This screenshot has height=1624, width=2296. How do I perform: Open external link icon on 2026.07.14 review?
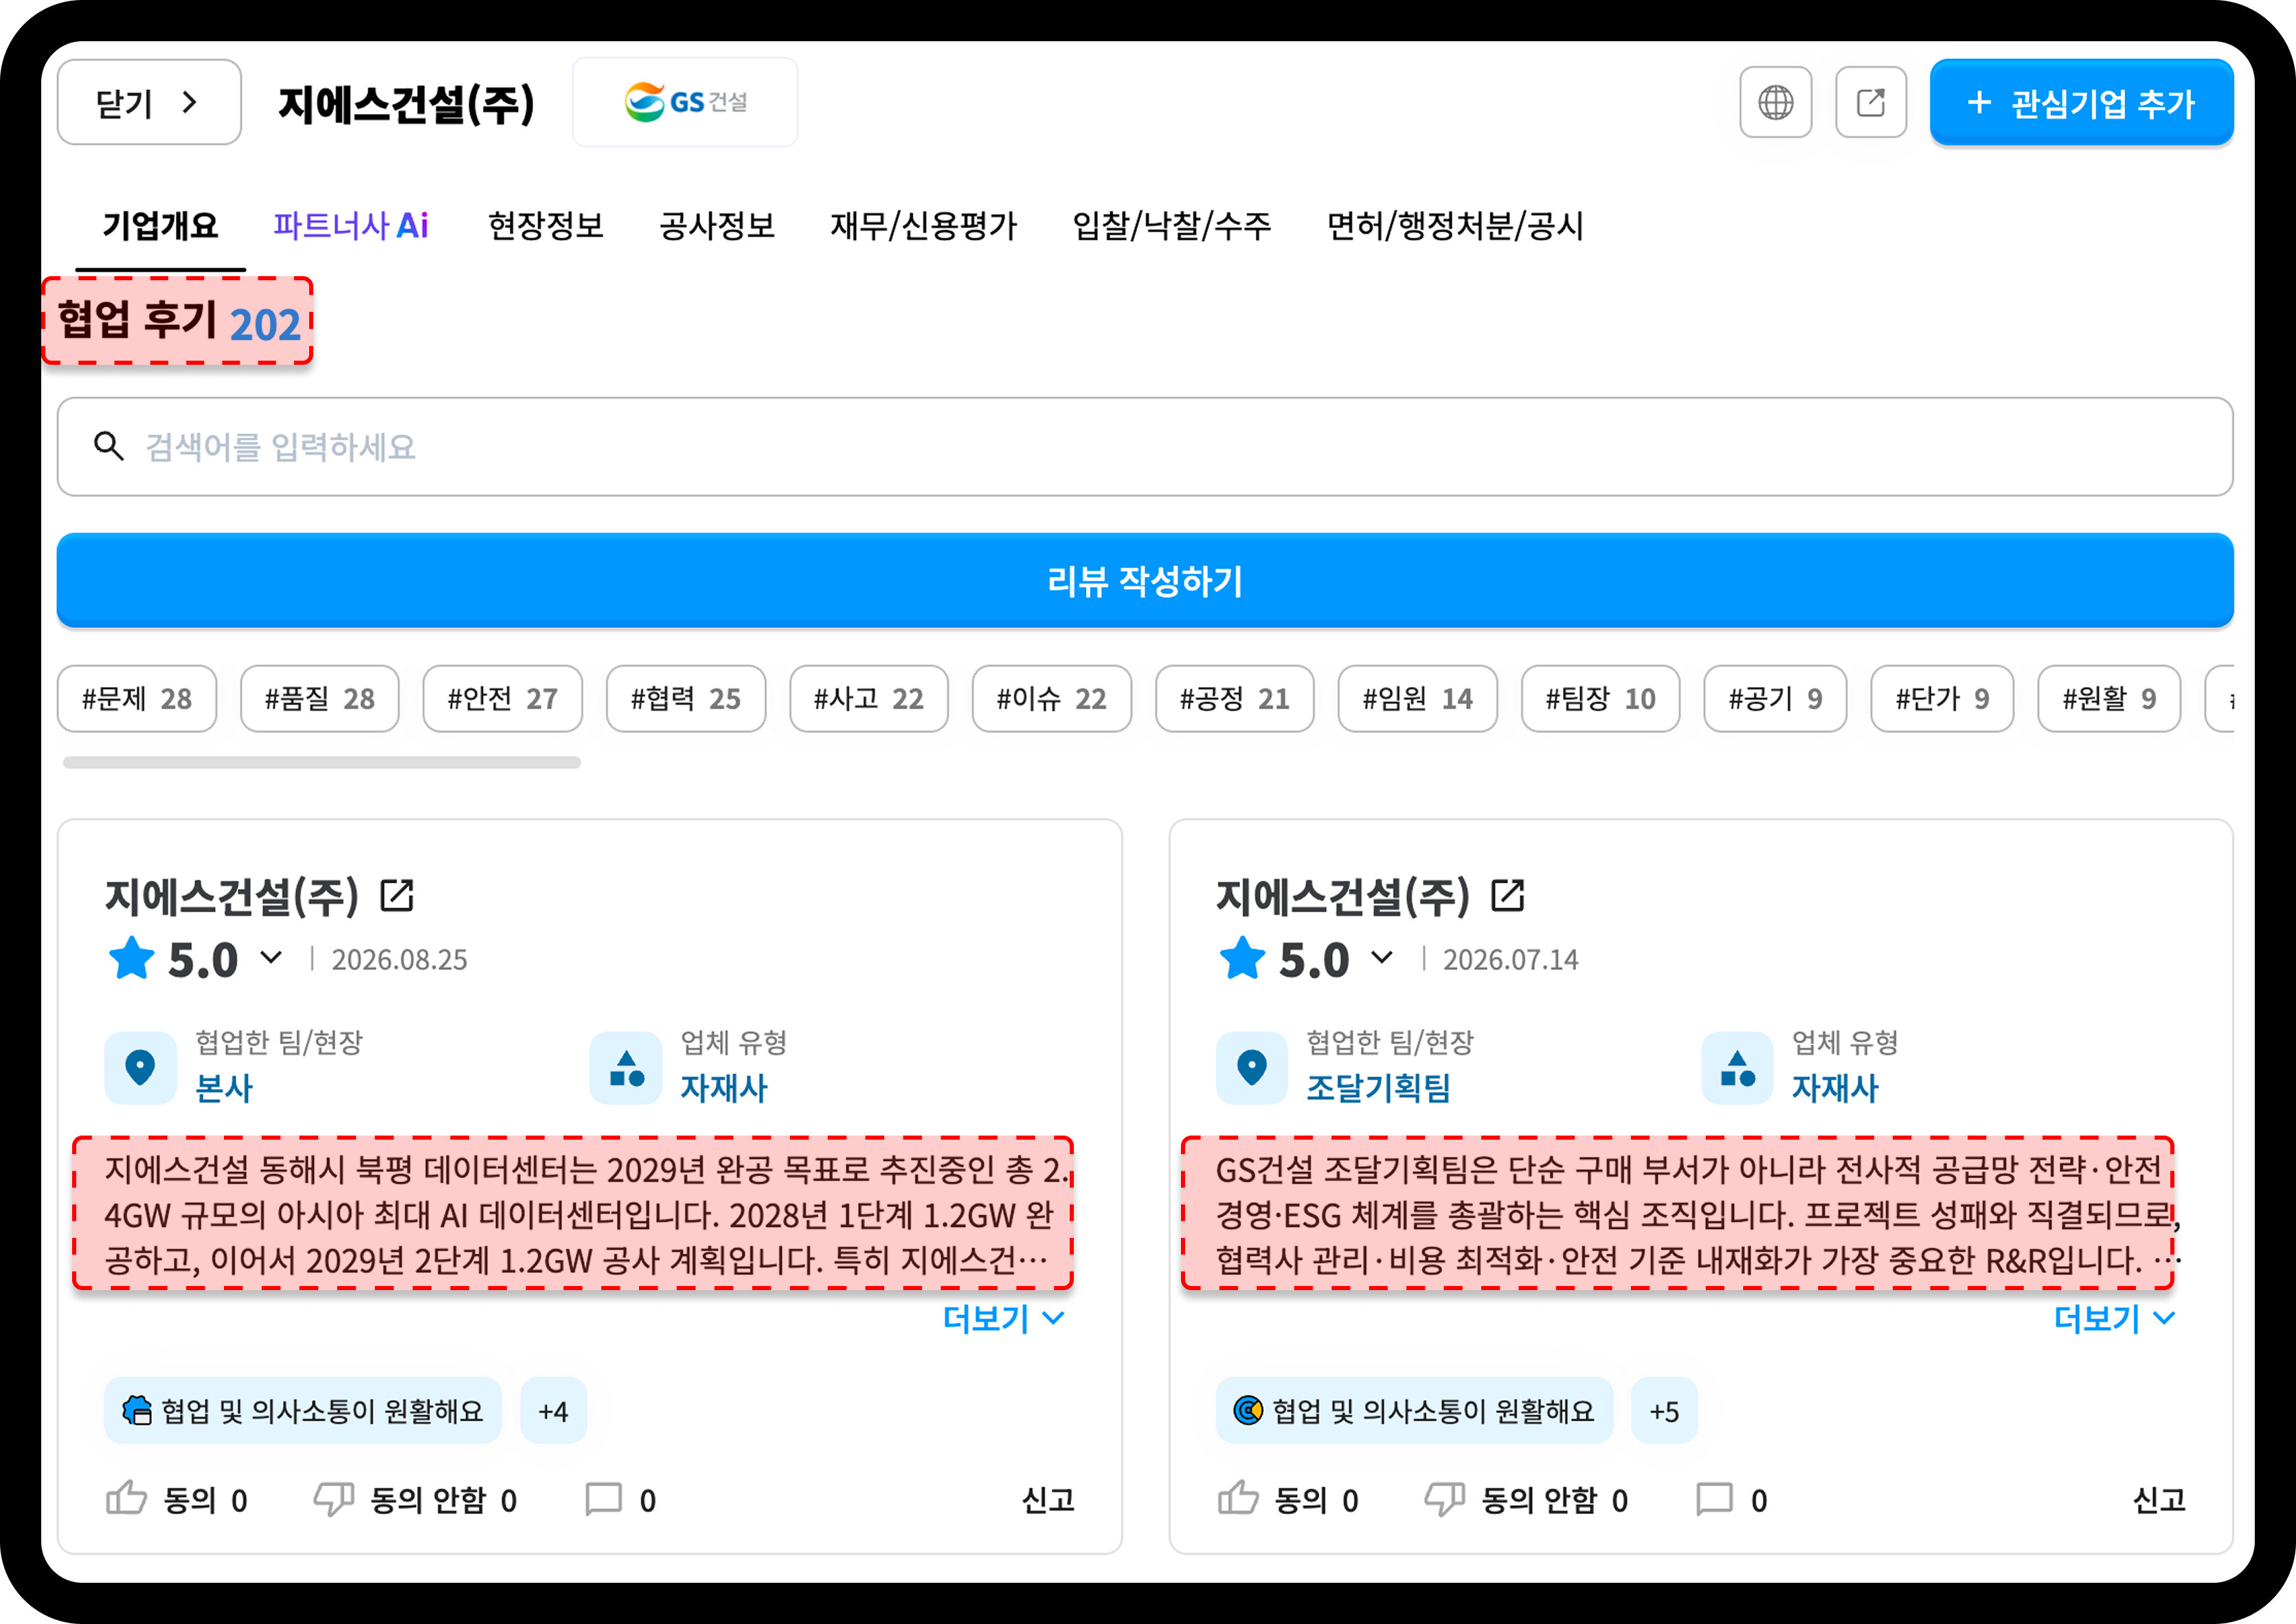coord(1508,895)
